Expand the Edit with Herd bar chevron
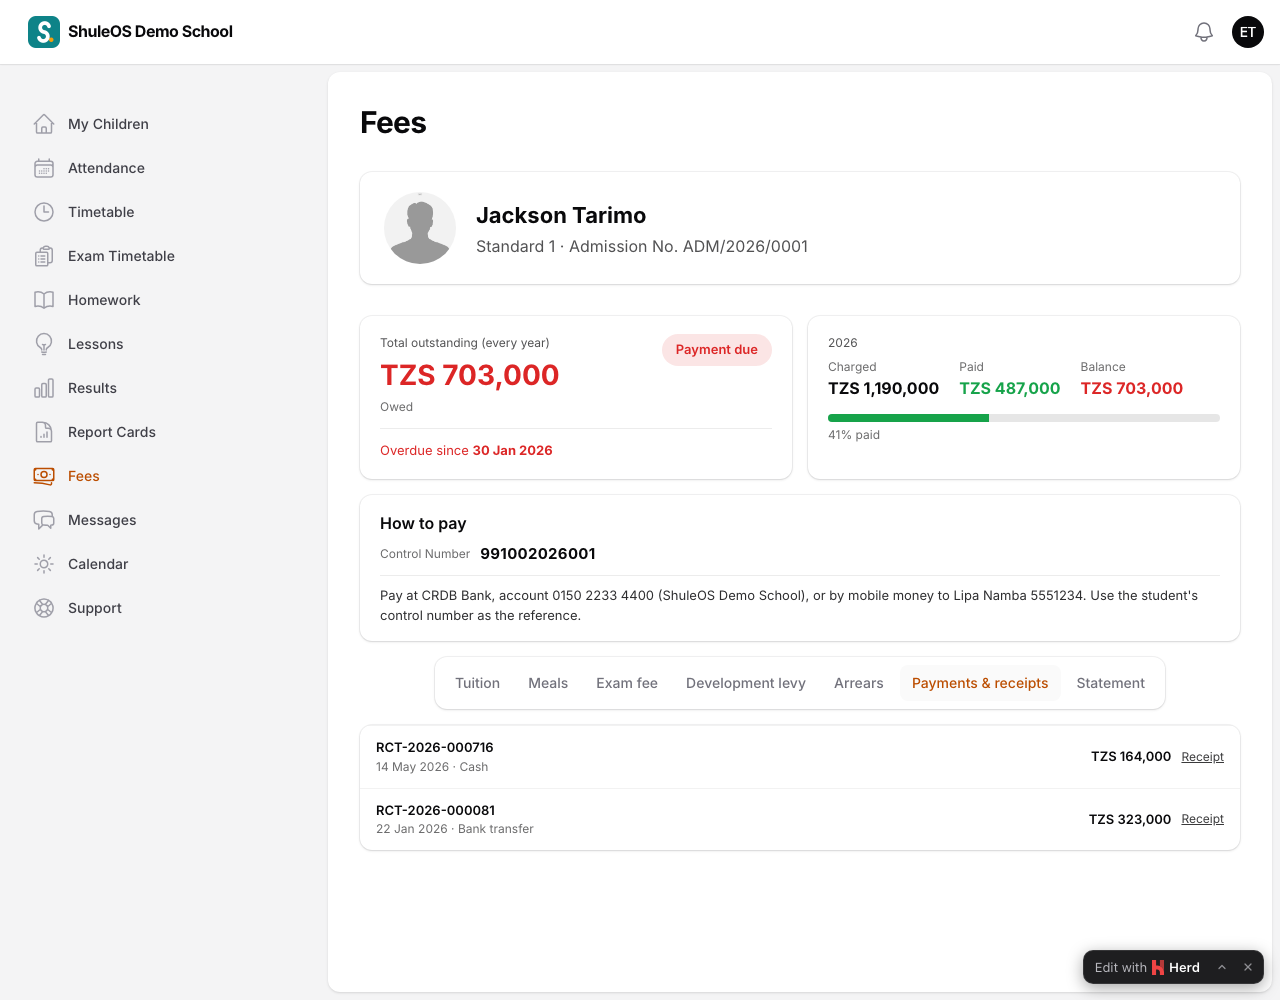The height and width of the screenshot is (1000, 1280). tap(1222, 967)
